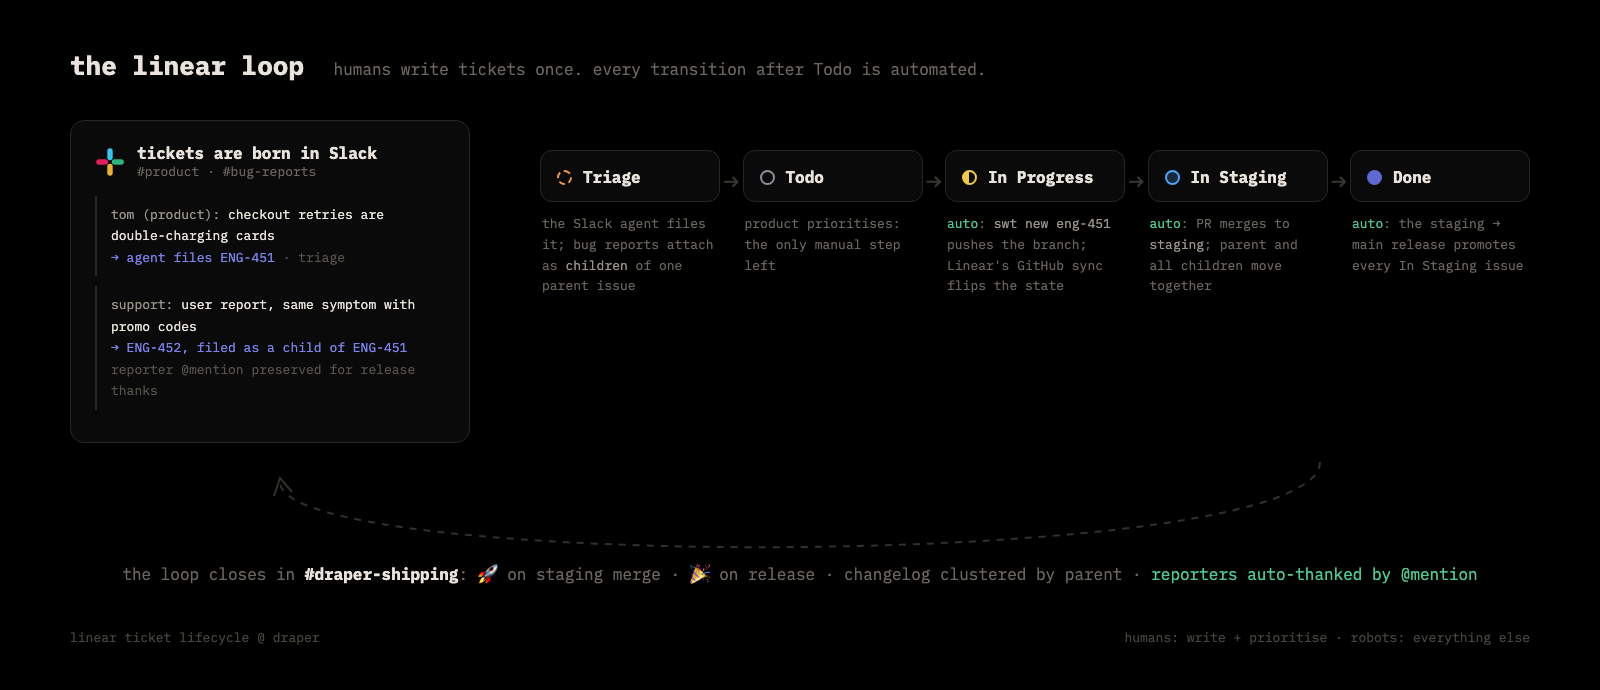This screenshot has height=690, width=1600.
Task: Click the Todo description "product prioritises..."
Action: 822,244
